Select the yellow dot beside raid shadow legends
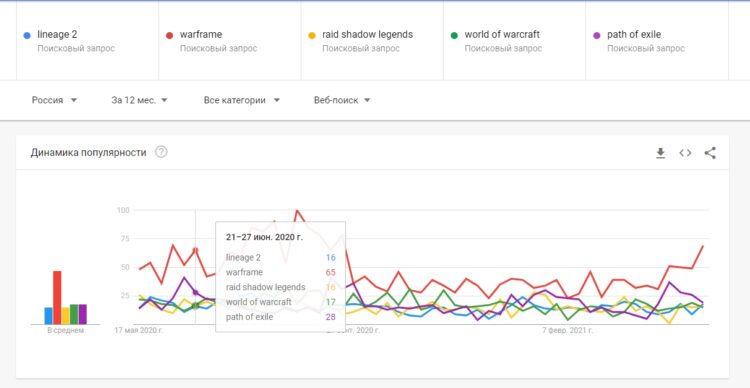The height and width of the screenshot is (388, 750). (312, 35)
